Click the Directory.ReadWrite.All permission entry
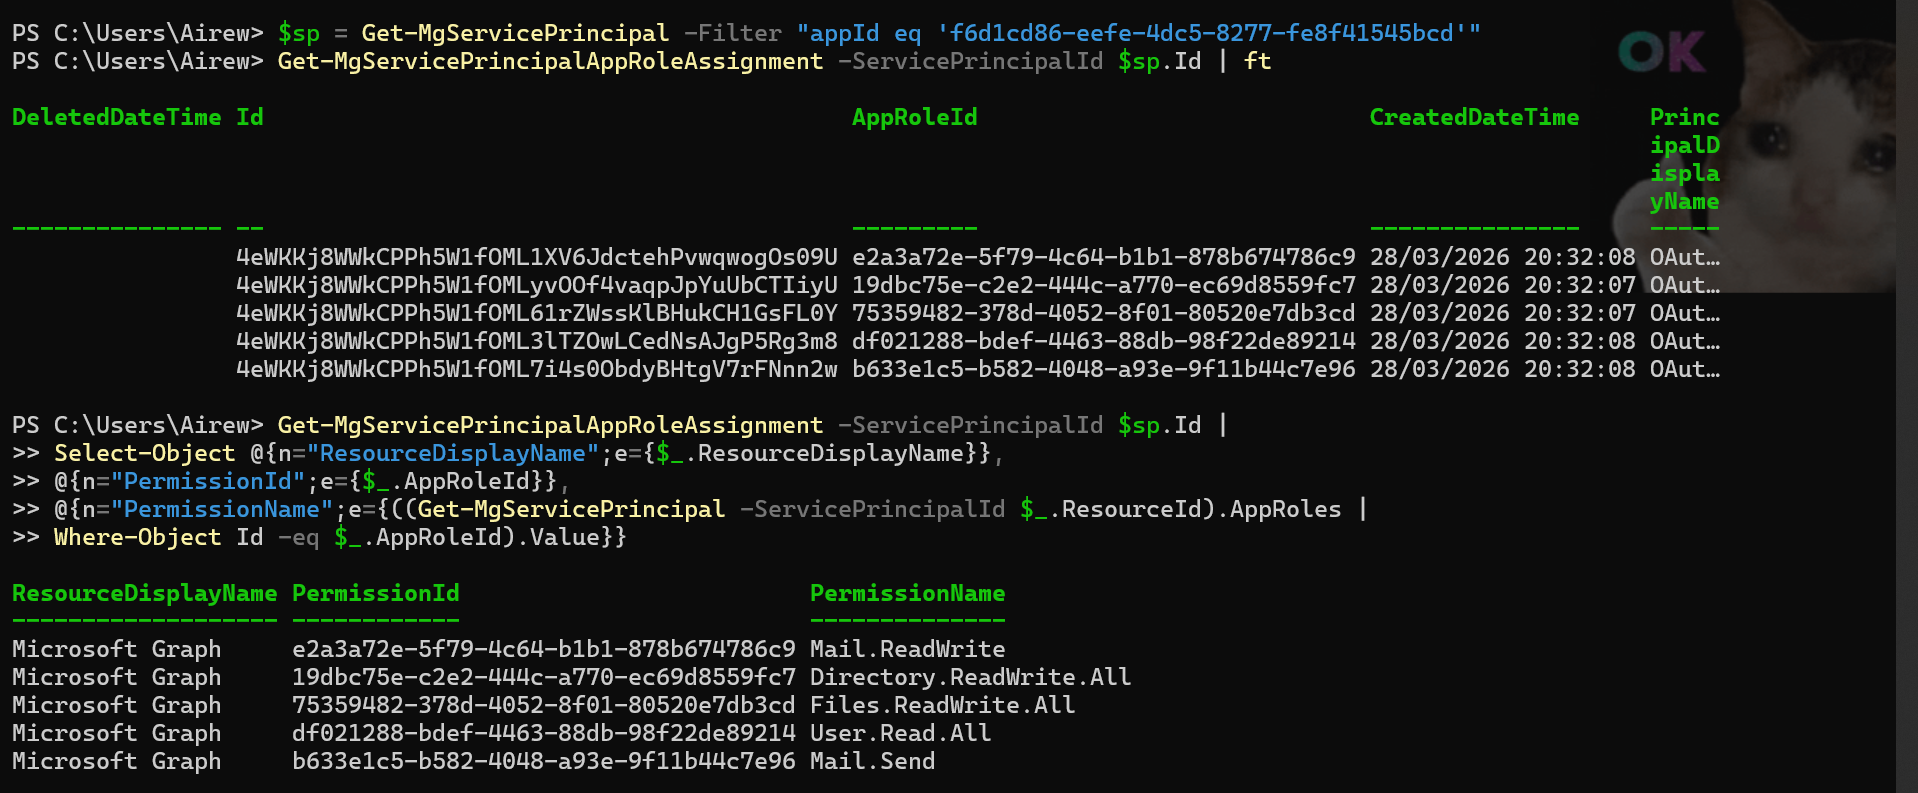The image size is (1918, 793). [970, 677]
